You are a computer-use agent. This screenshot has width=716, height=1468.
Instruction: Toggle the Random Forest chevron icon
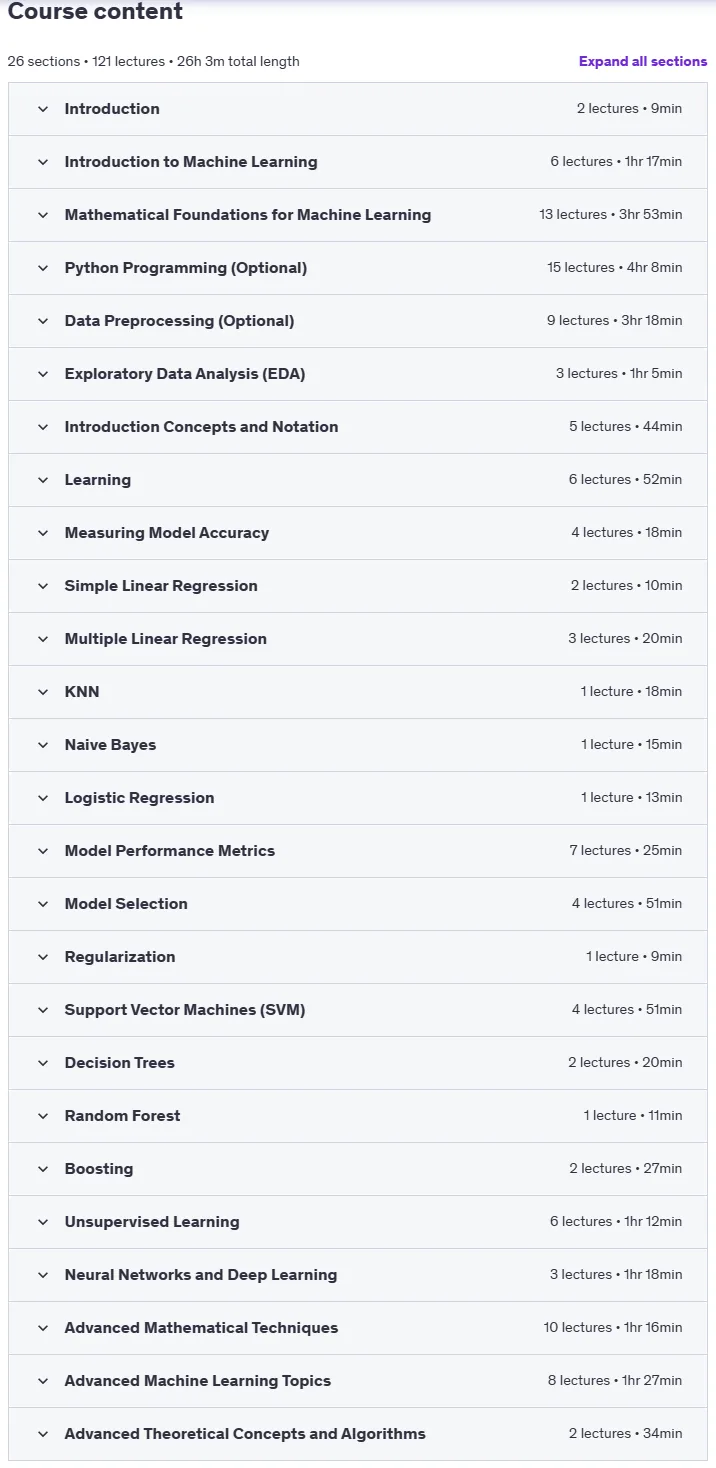pos(43,1116)
